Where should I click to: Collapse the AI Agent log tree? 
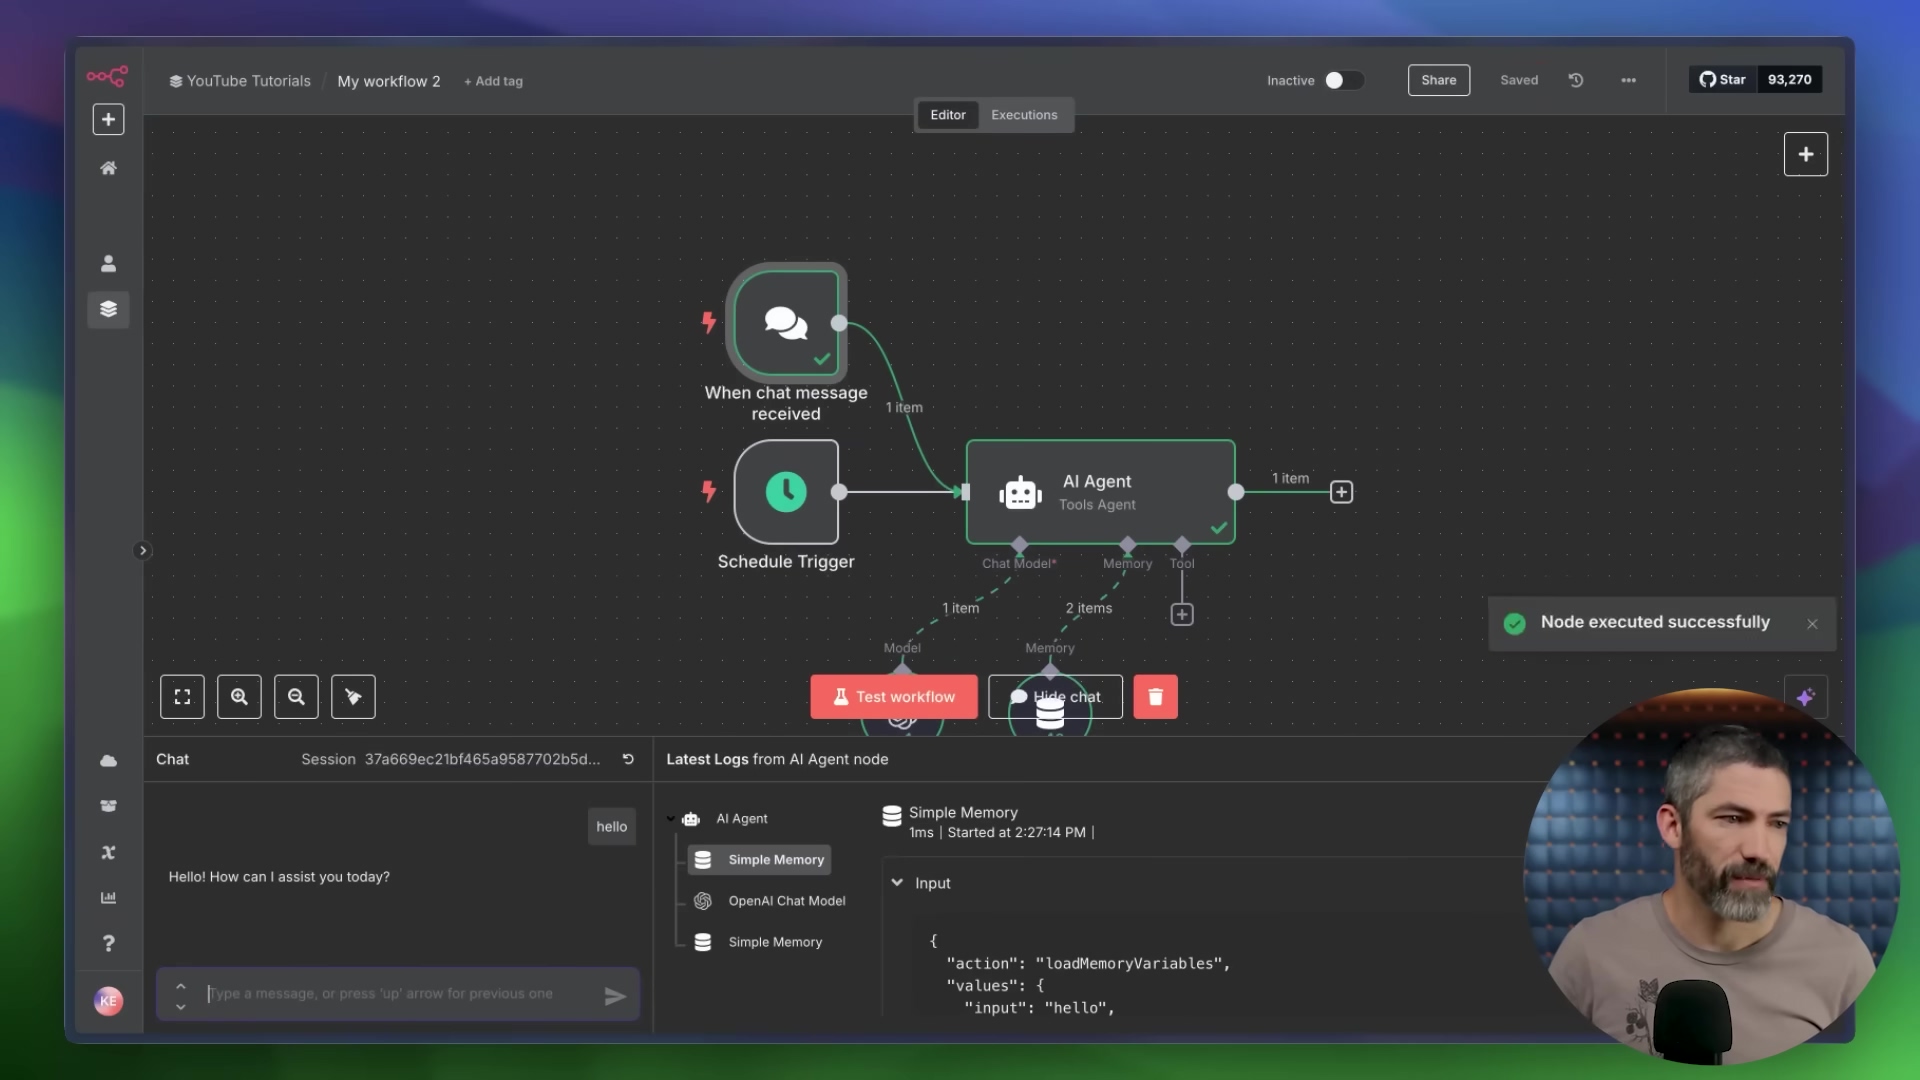coord(670,819)
